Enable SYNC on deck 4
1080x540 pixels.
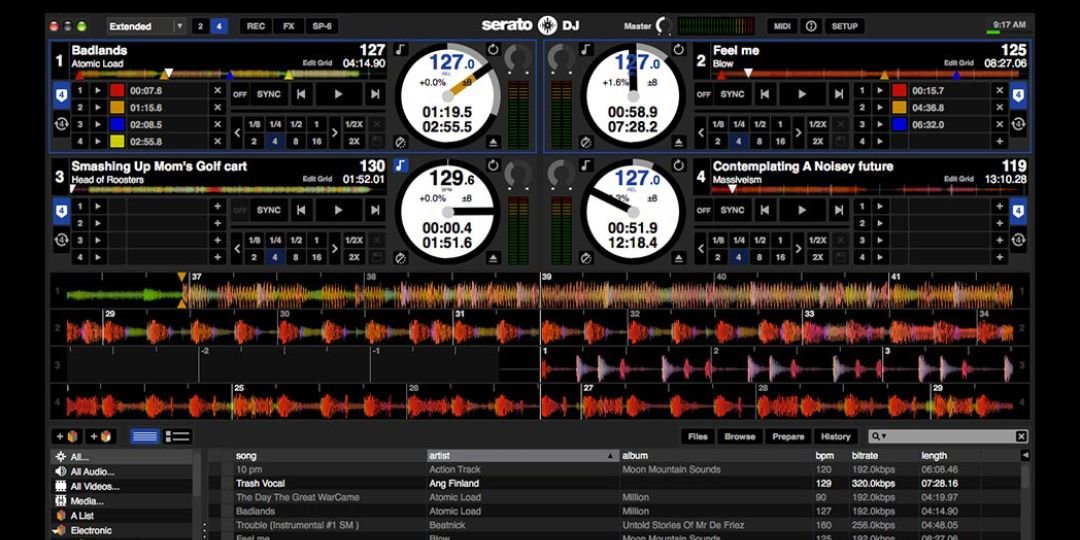pyautogui.click(x=732, y=210)
